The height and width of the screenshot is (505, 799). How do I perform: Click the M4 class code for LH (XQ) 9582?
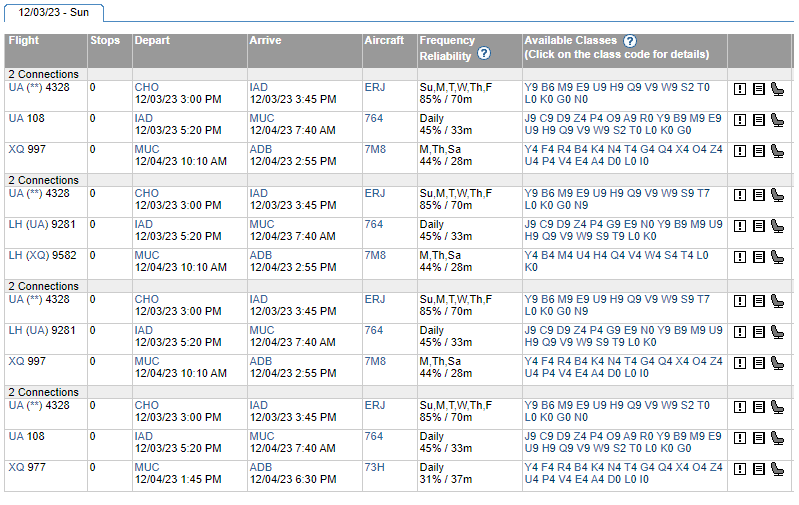[x=568, y=255]
